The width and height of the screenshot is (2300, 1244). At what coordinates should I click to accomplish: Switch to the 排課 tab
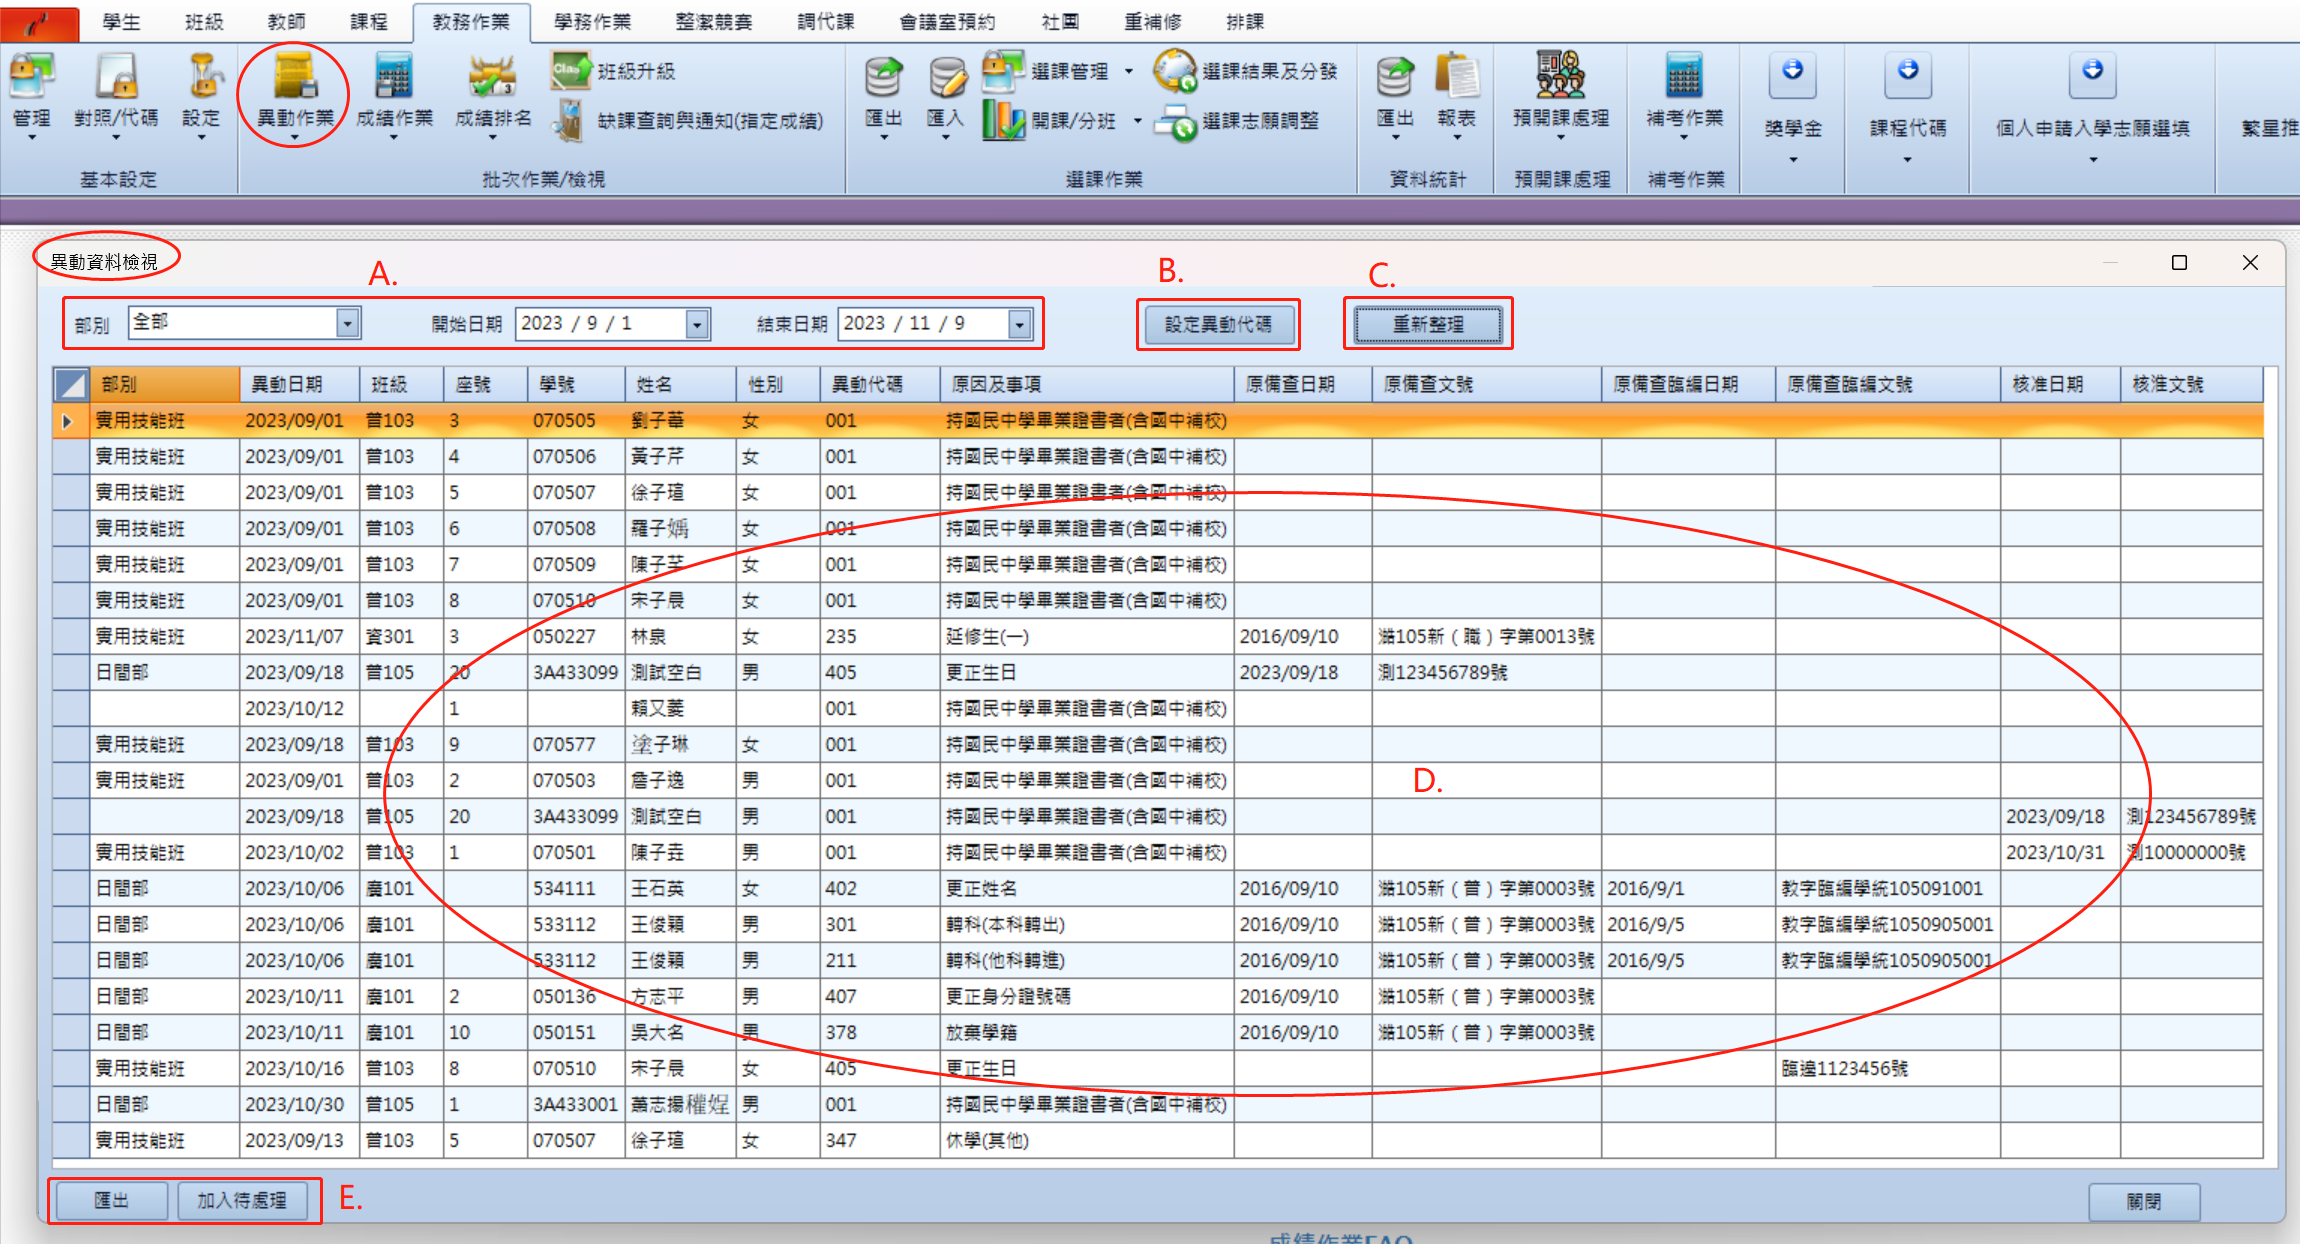(1245, 22)
